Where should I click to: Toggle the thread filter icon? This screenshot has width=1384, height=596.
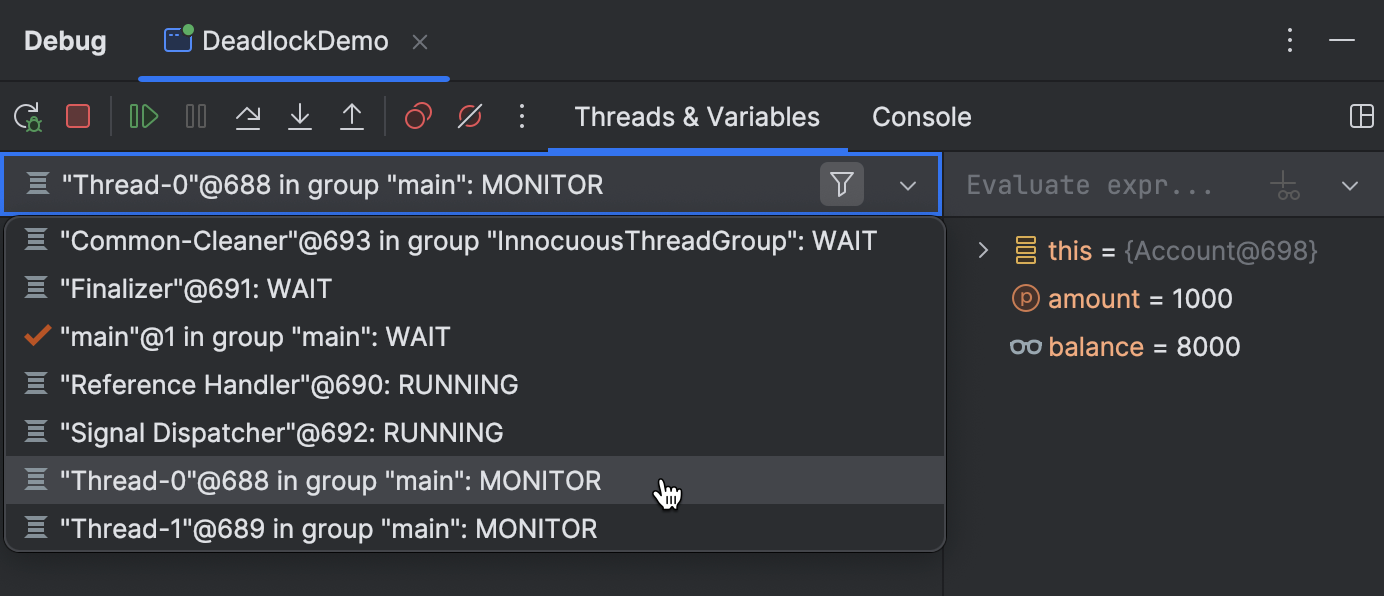click(842, 185)
